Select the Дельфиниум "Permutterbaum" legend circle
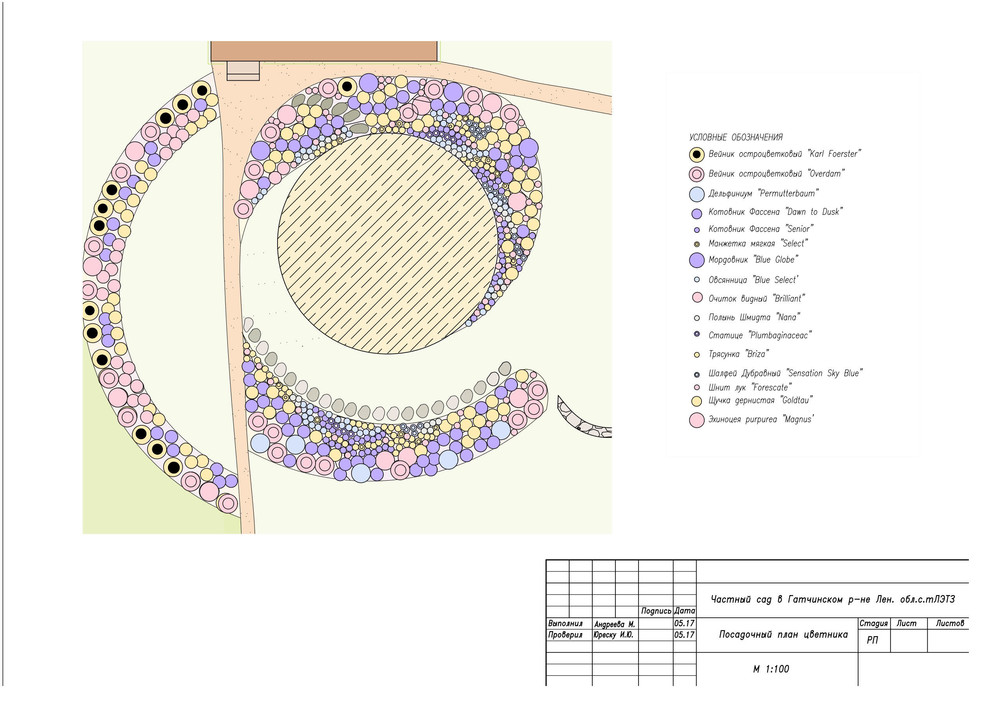 tap(697, 193)
